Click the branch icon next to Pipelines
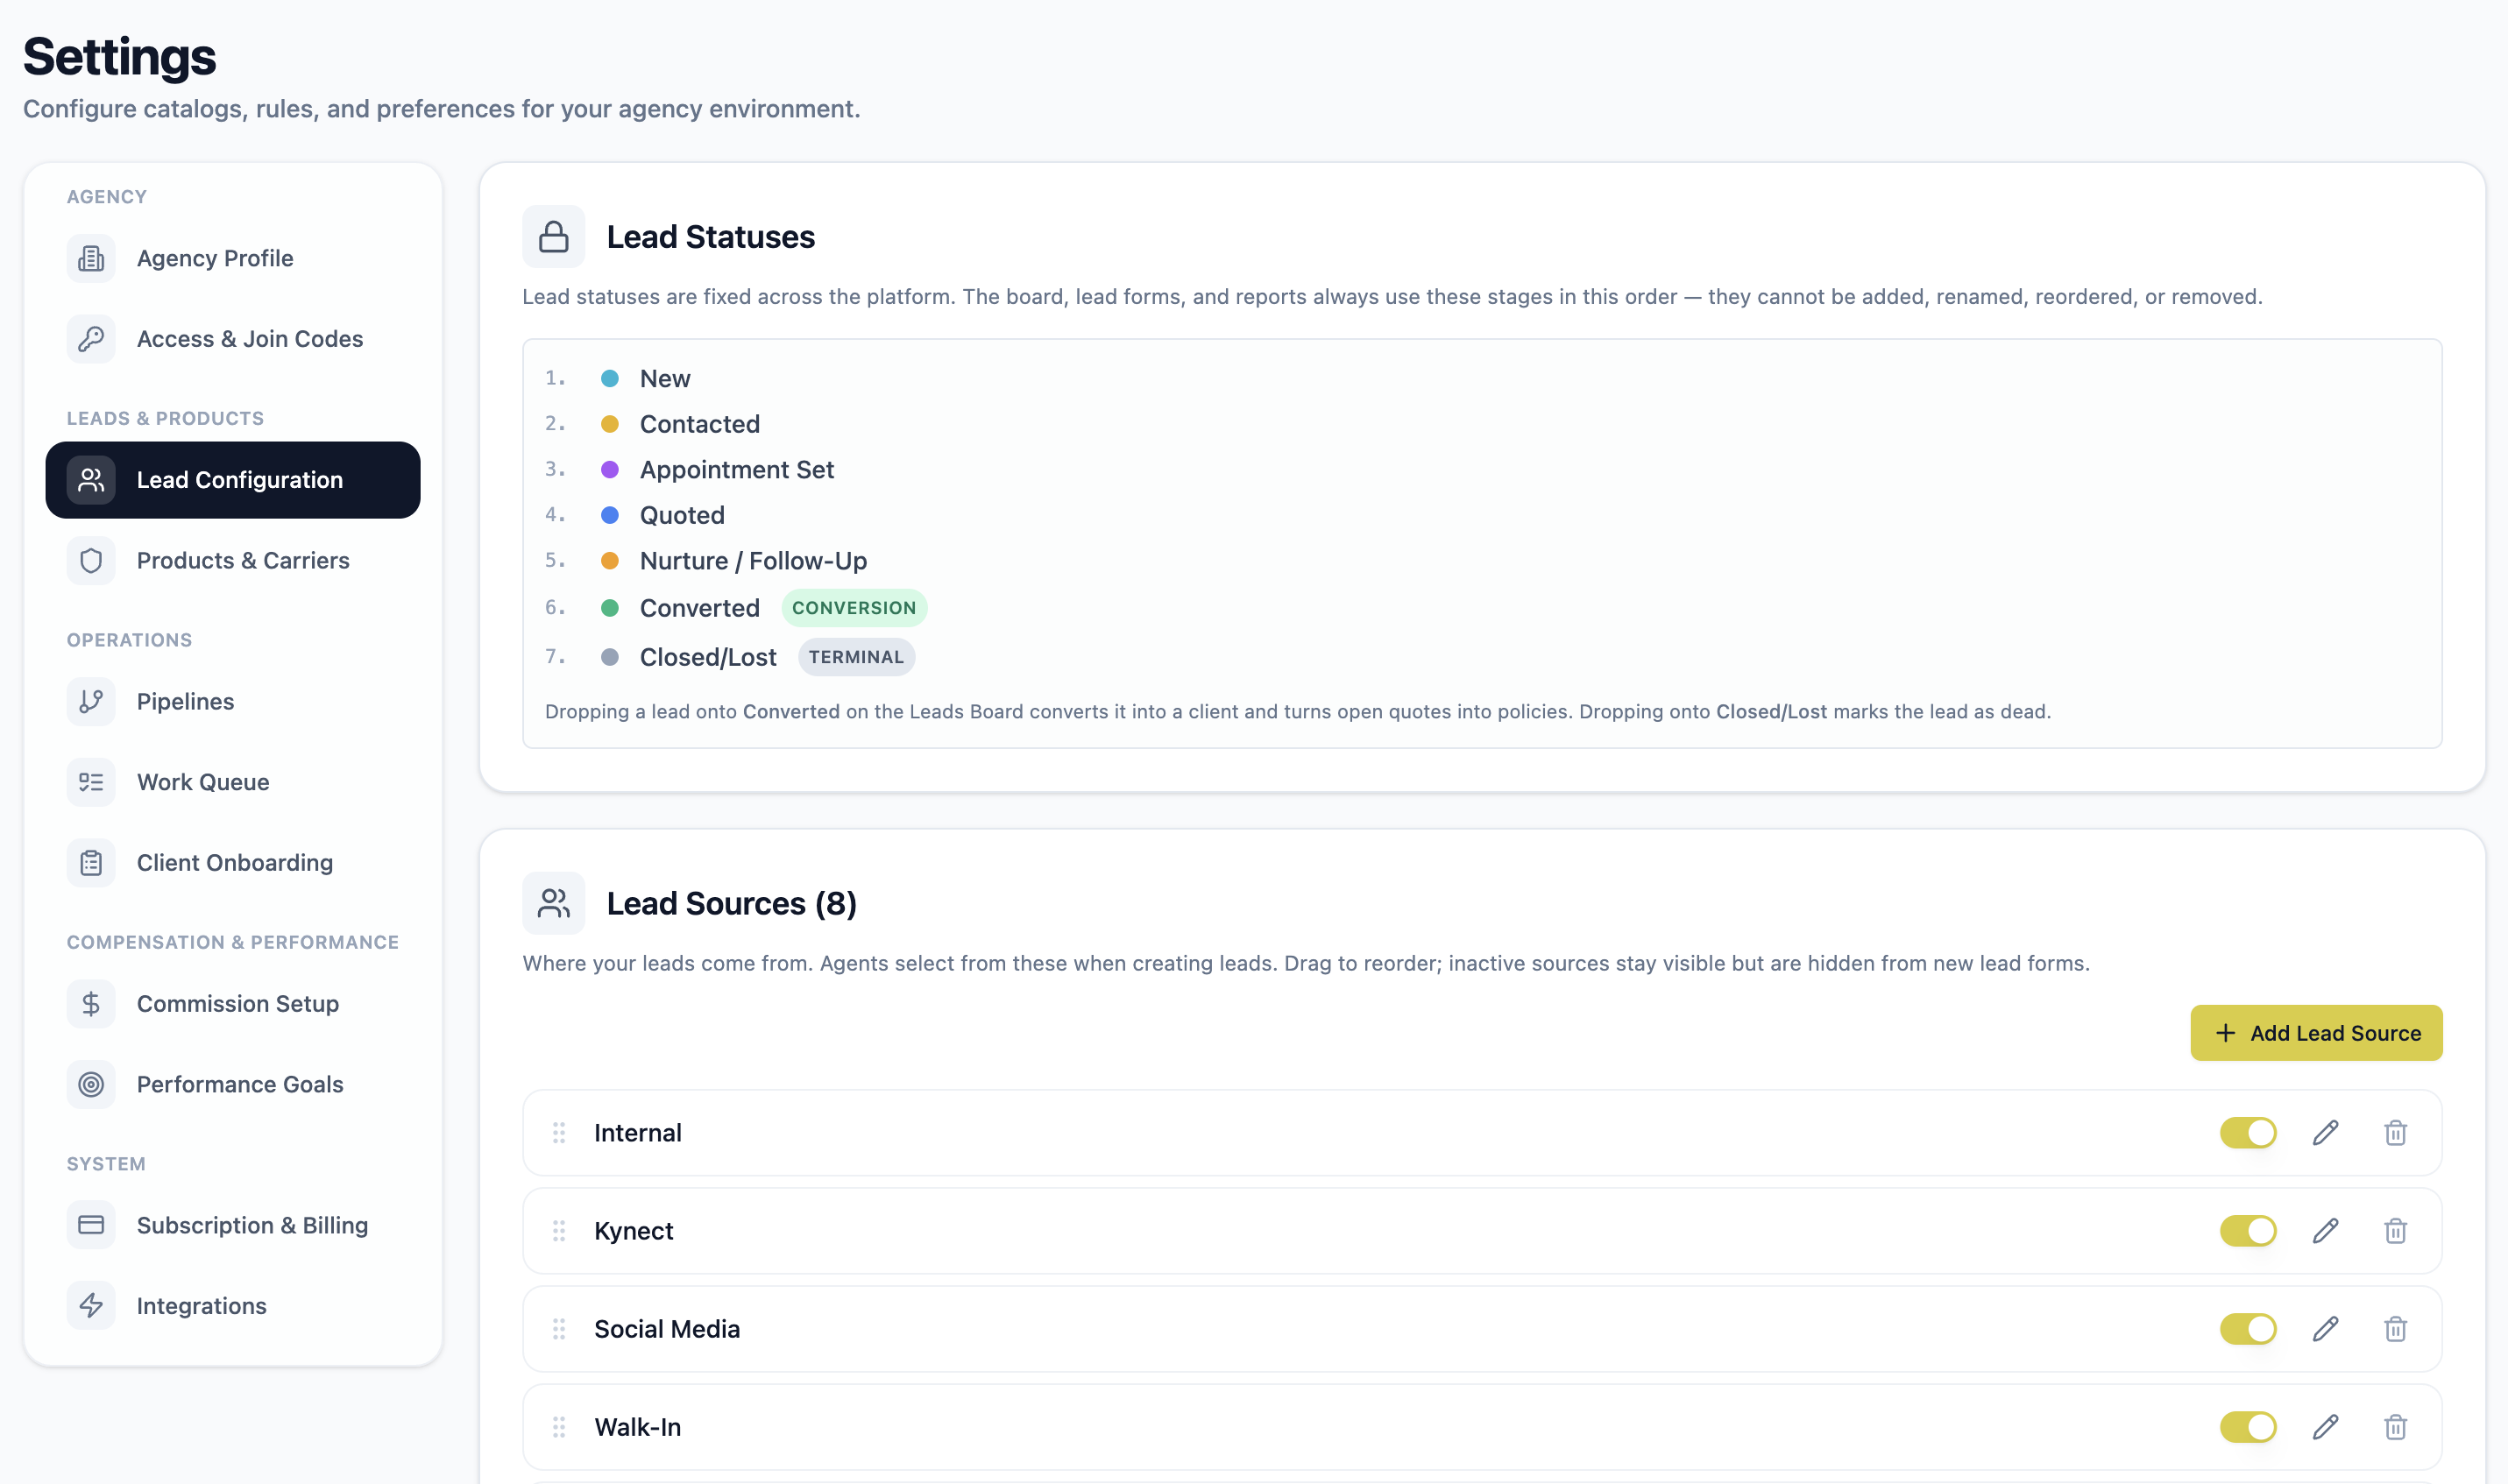 tap(91, 702)
